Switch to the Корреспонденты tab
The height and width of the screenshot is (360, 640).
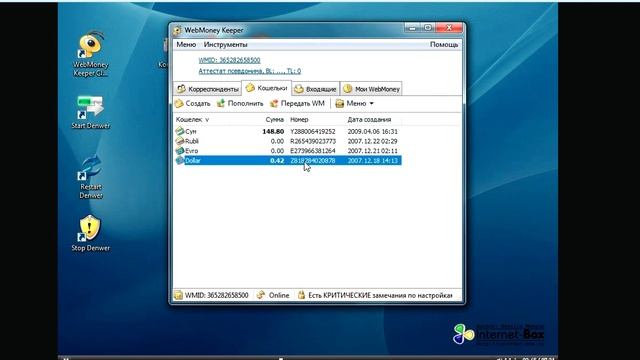[x=207, y=89]
